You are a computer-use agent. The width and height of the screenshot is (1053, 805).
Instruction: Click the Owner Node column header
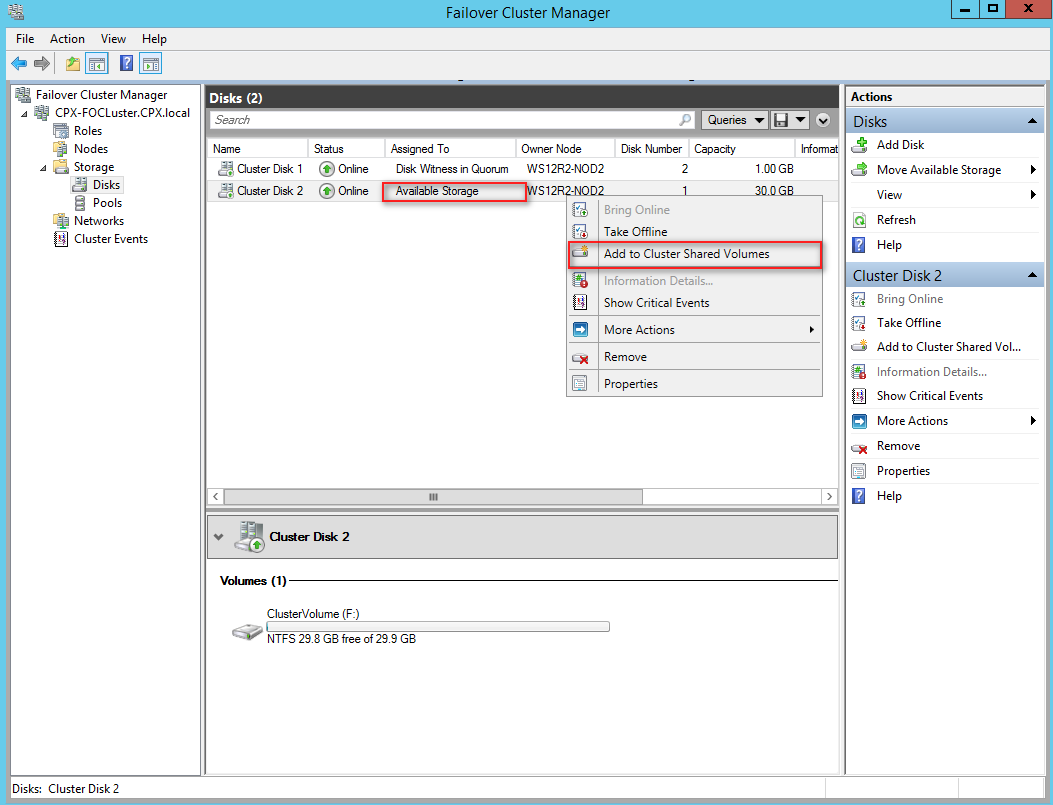(x=565, y=148)
